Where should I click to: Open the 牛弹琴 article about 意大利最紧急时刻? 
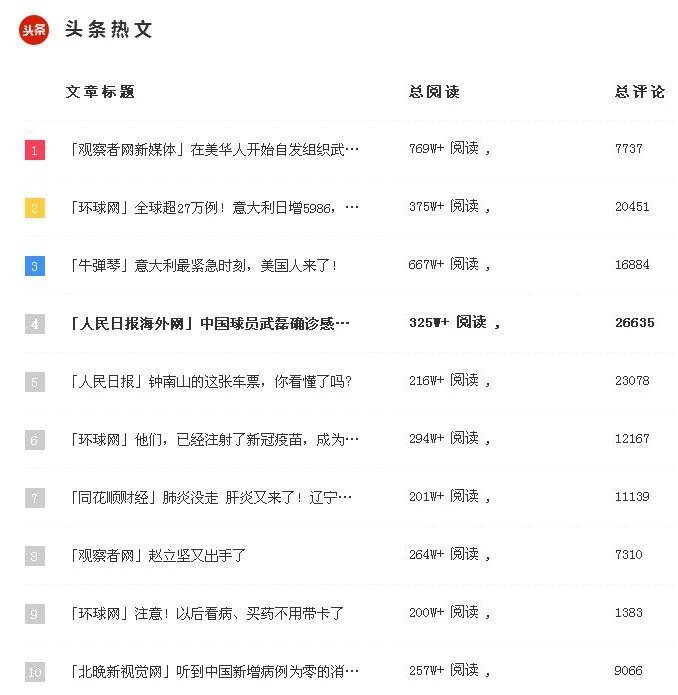click(x=203, y=266)
